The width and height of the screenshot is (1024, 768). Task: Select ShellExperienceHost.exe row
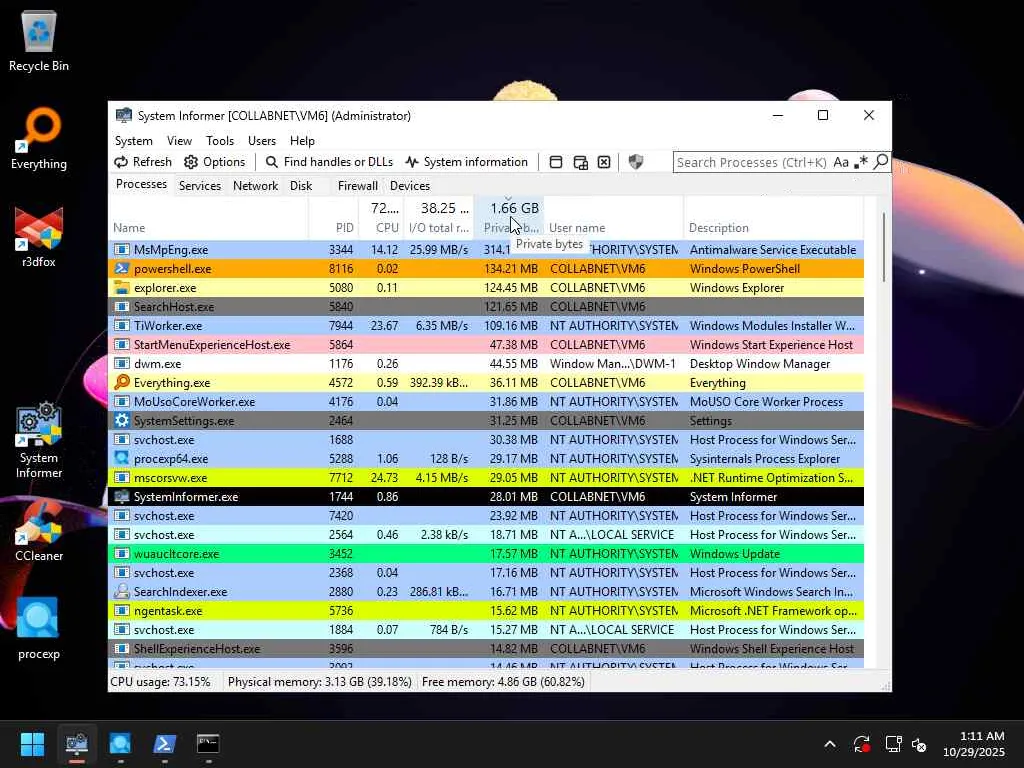click(486, 648)
